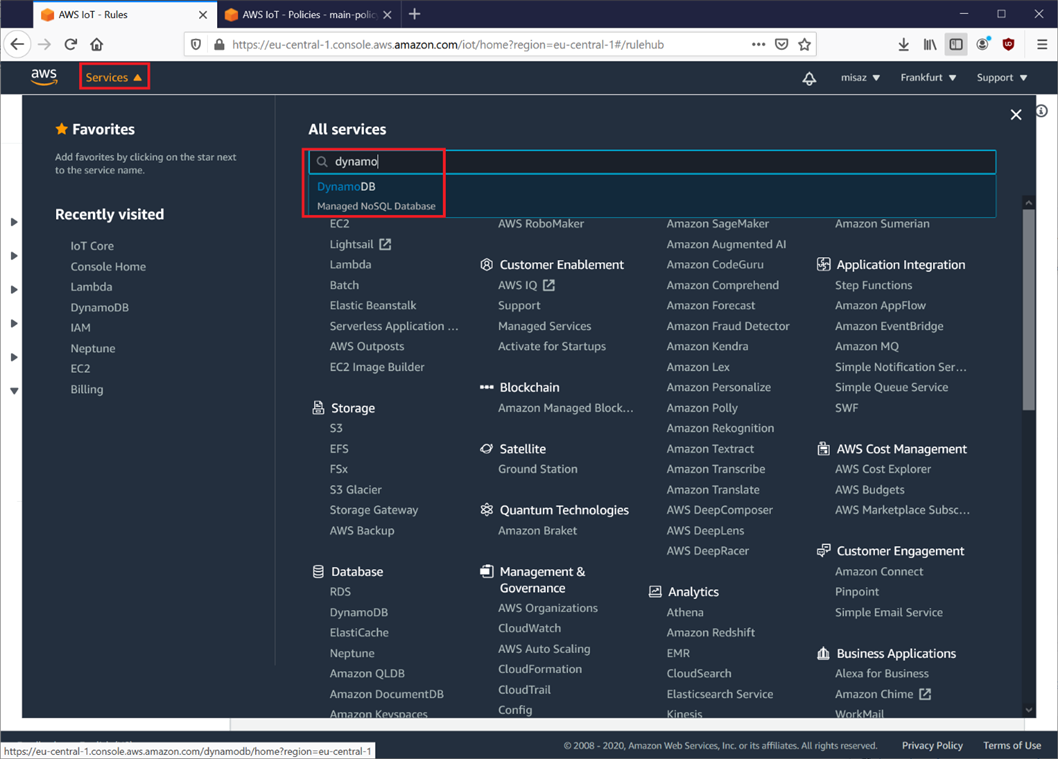Click scrollbar down arrow in services list
1058x759 pixels.
pos(1028,710)
